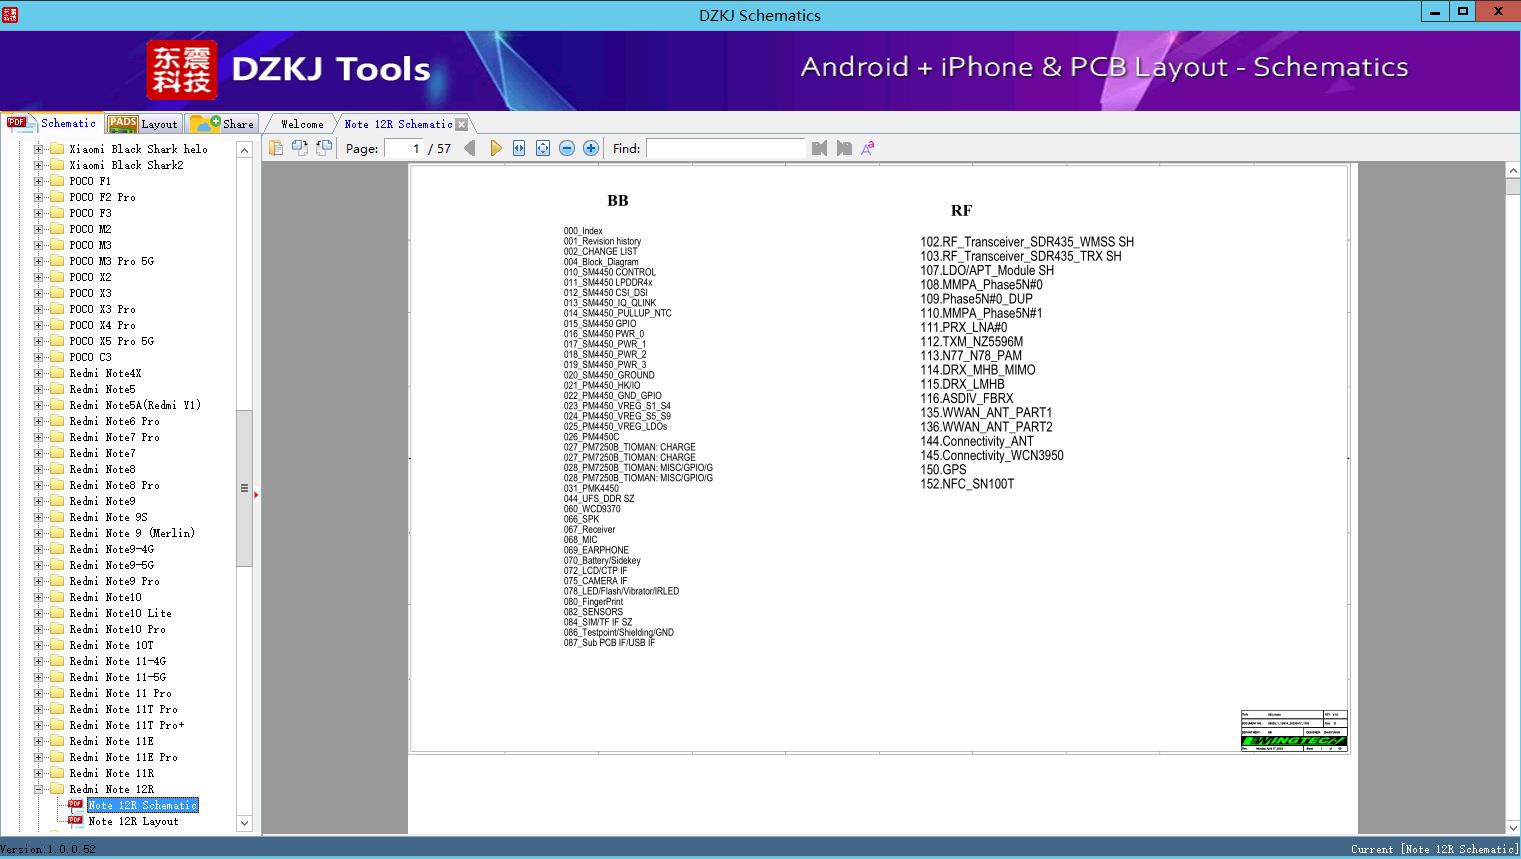Expand the Redmi Note 9 (Merlin) folder
The image size is (1521, 859).
click(x=39, y=533)
